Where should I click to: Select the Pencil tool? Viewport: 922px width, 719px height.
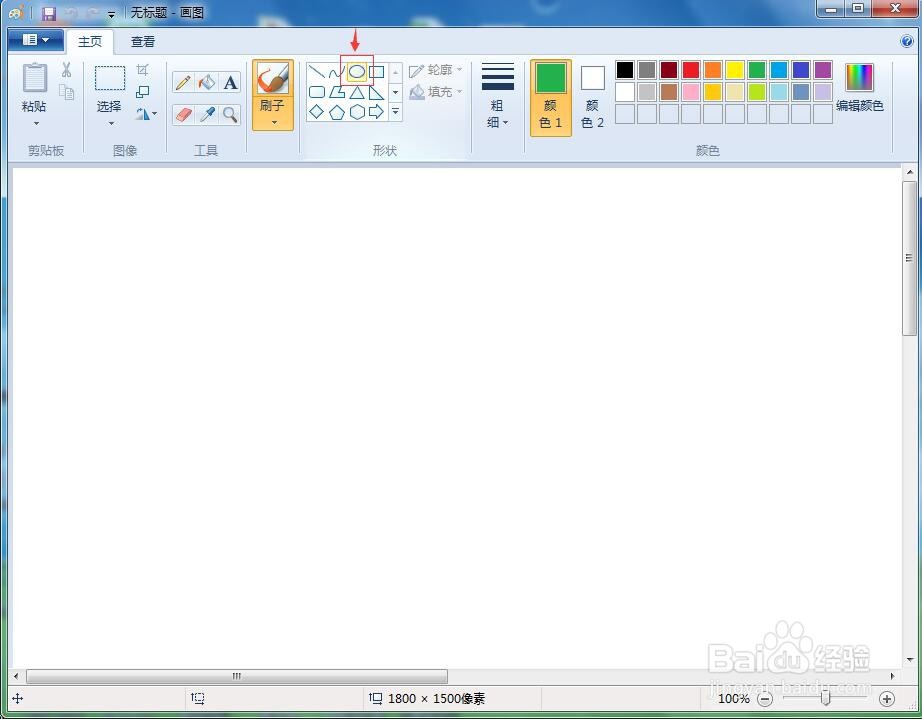click(x=183, y=82)
